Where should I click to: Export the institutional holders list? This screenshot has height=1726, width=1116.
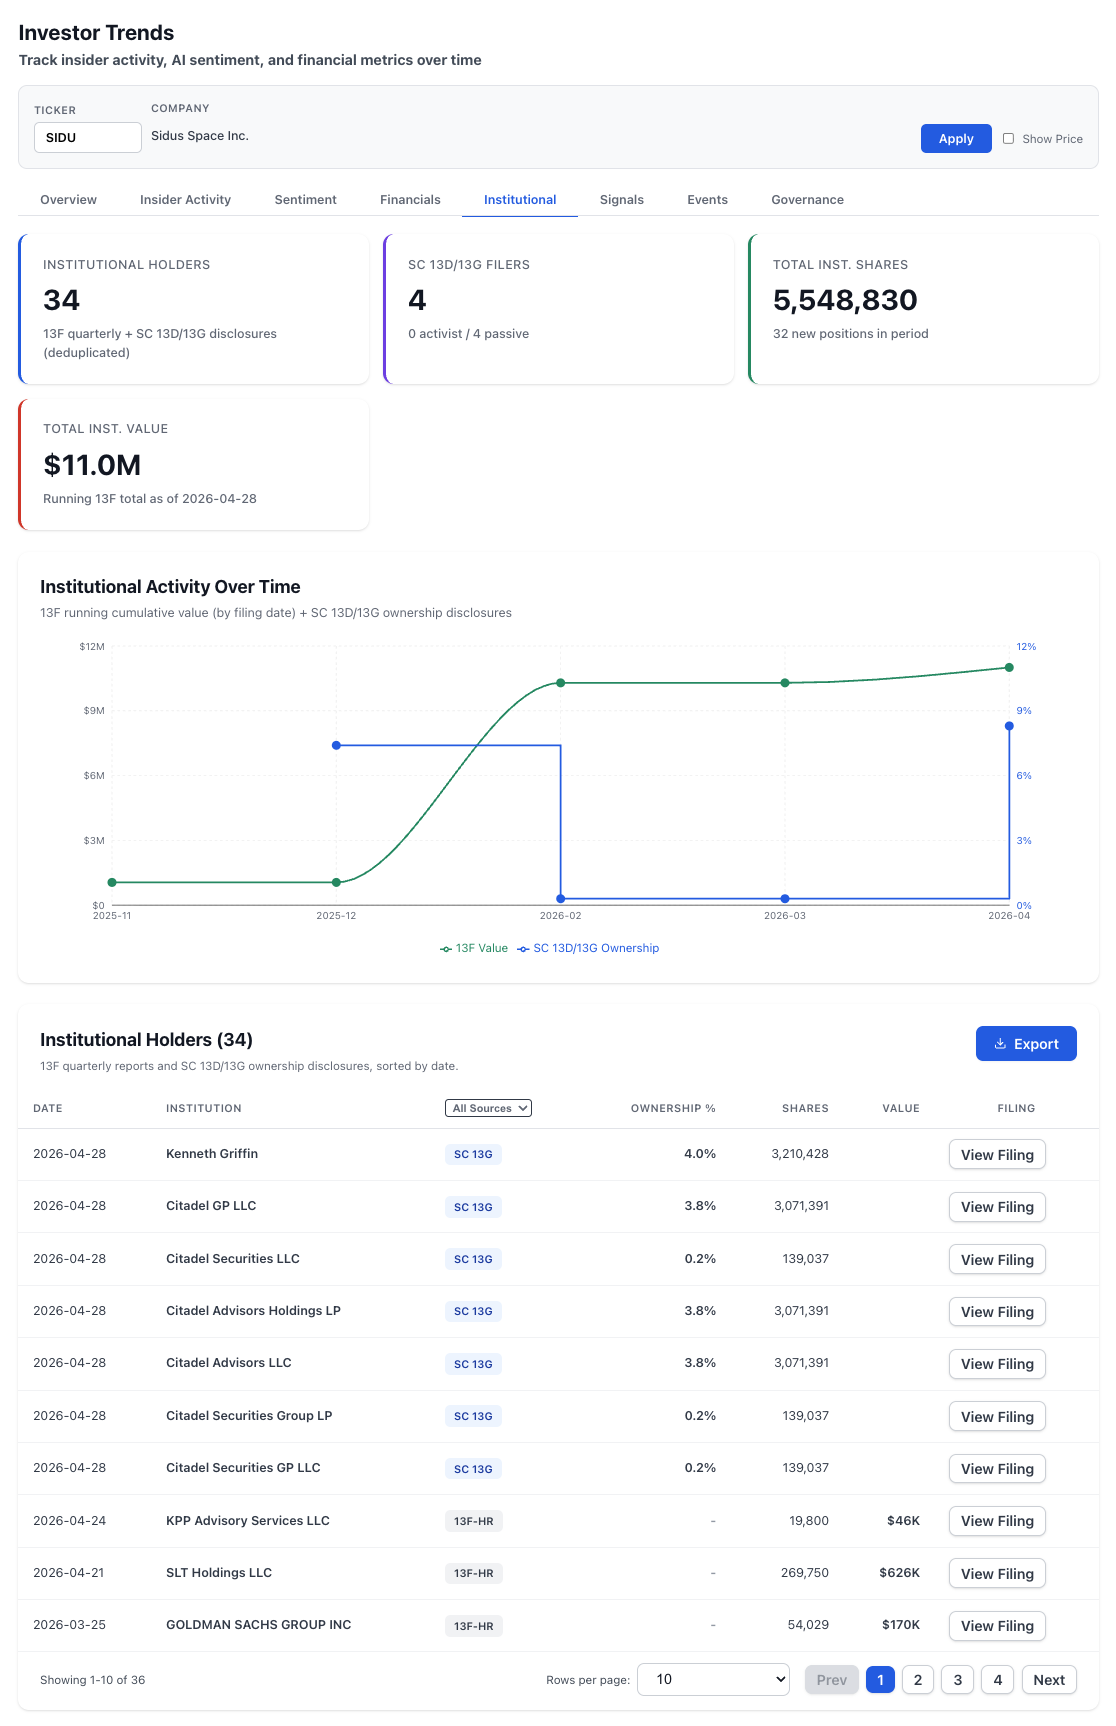pyautogui.click(x=1026, y=1044)
